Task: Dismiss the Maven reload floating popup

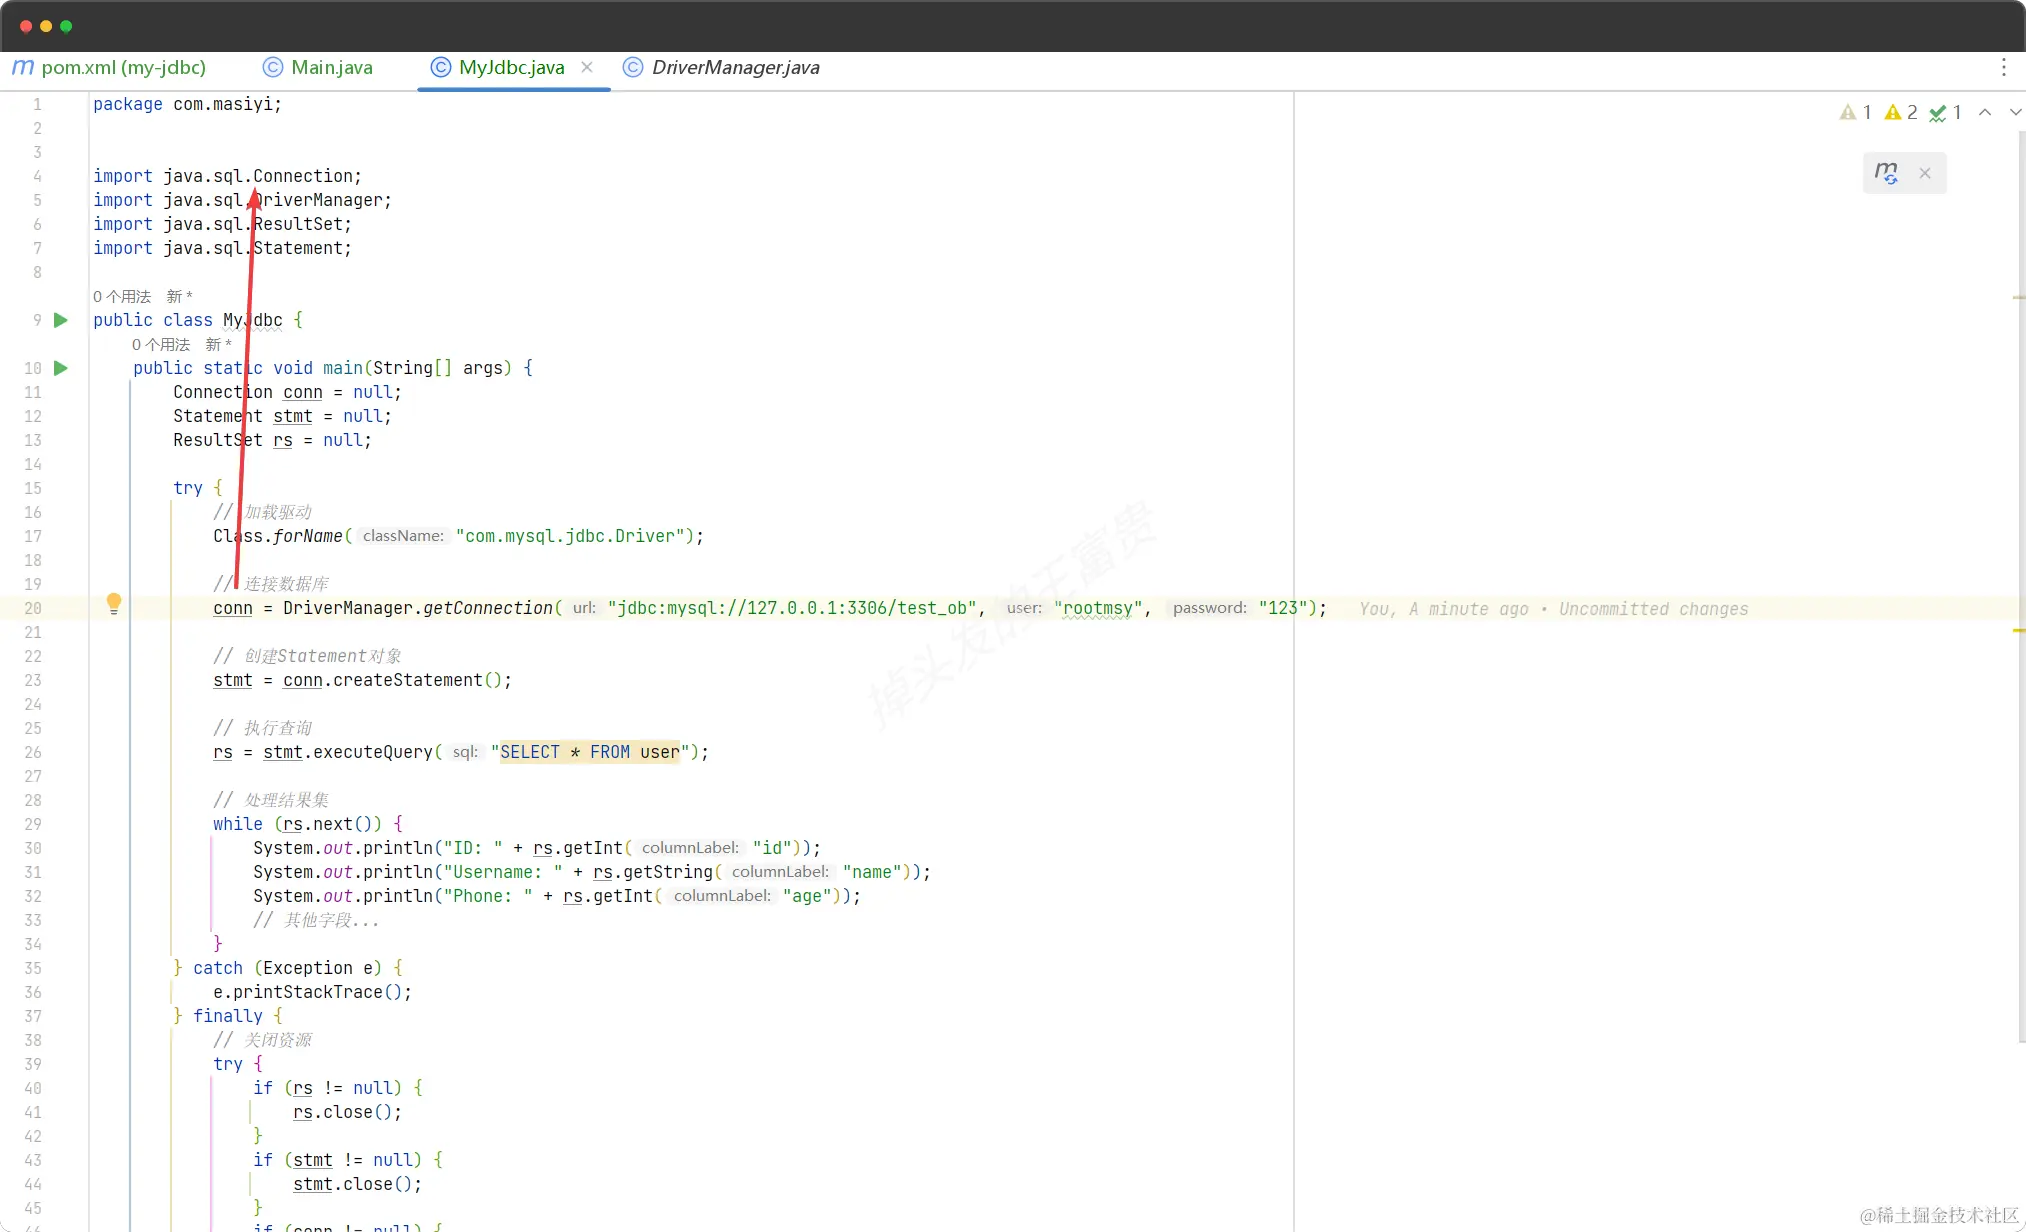Action: [x=1925, y=173]
